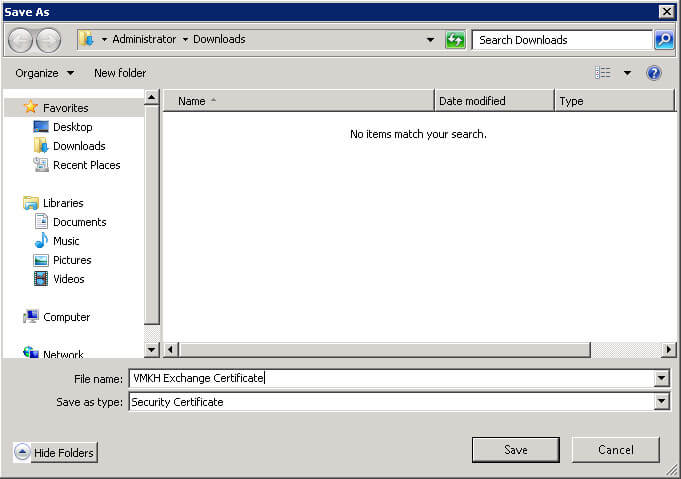Expand the Organize menu
The height and width of the screenshot is (479, 681).
click(x=45, y=73)
